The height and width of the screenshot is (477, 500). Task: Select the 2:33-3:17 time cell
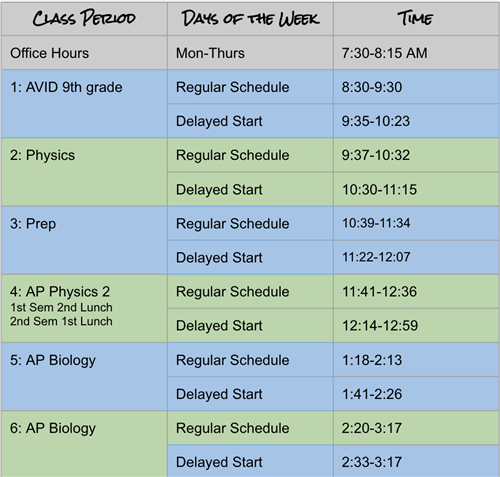[416, 461]
